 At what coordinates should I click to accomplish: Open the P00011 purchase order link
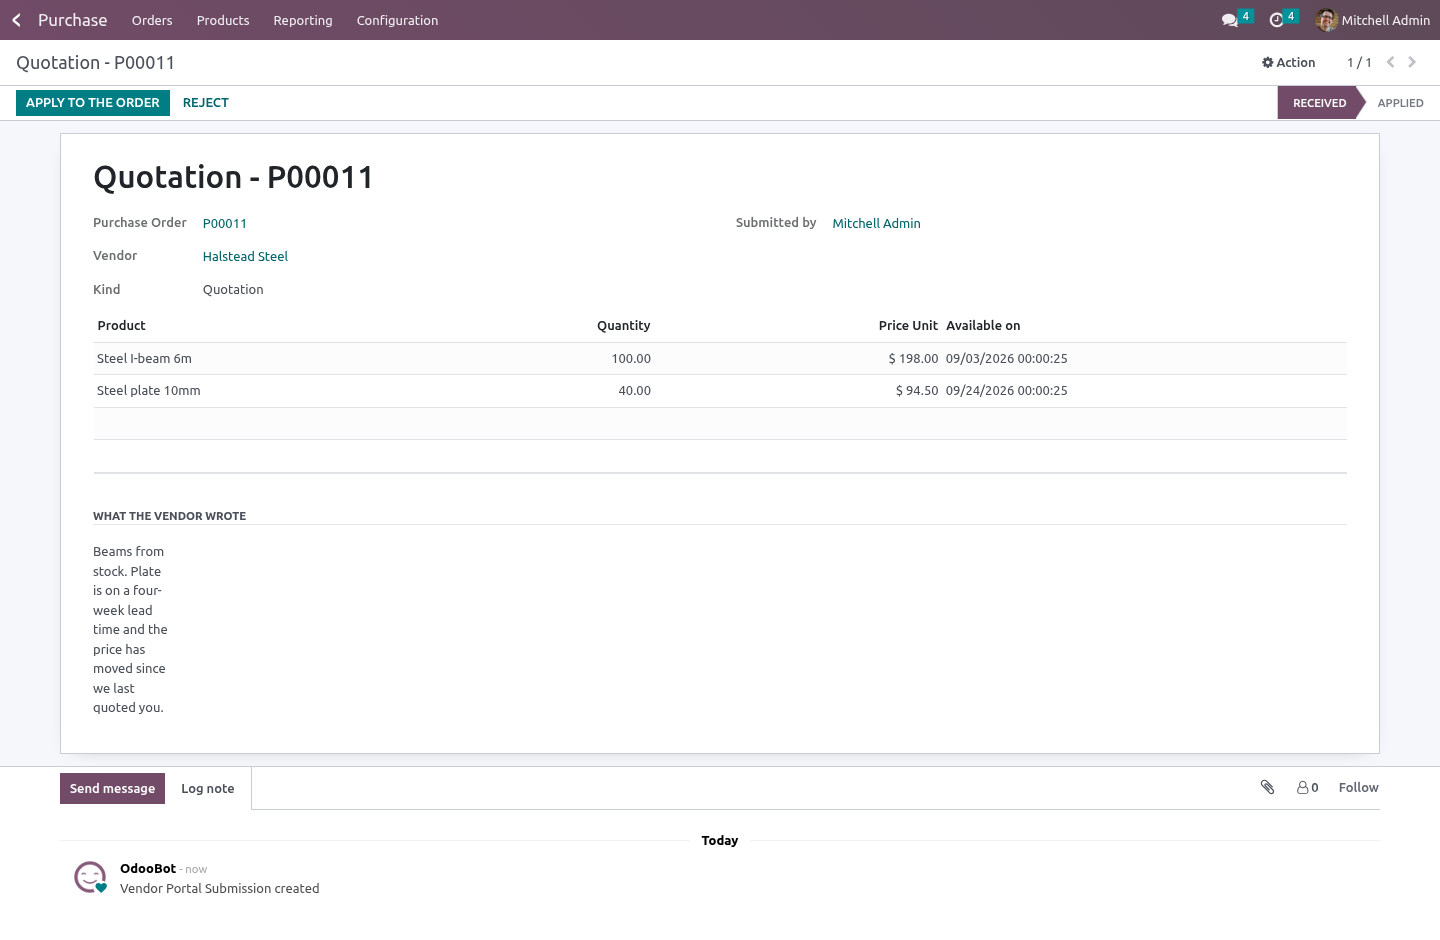tap(225, 223)
